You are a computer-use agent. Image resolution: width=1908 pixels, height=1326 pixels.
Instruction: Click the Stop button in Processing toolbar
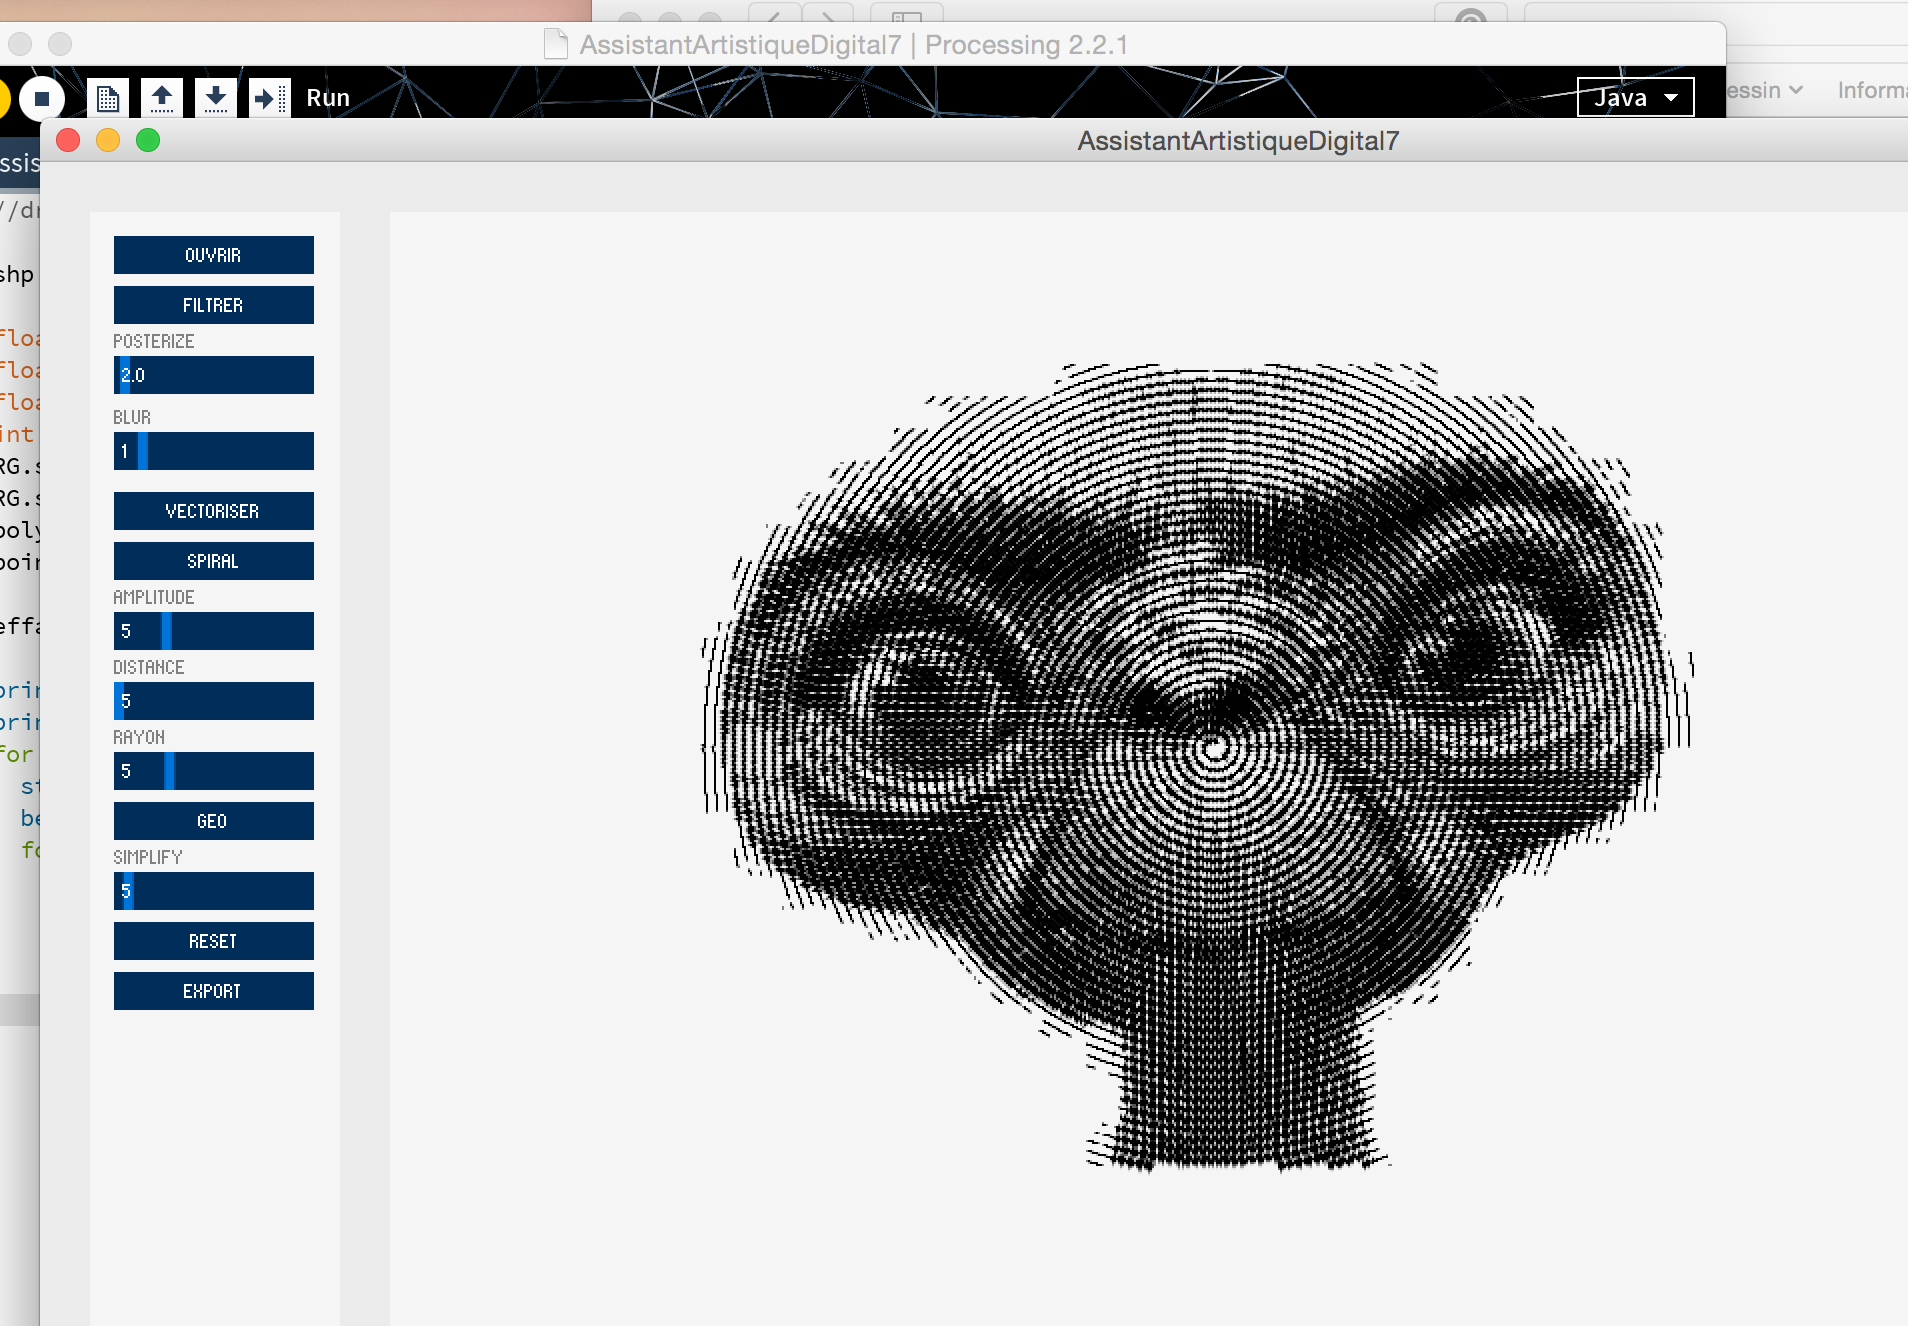coord(42,98)
